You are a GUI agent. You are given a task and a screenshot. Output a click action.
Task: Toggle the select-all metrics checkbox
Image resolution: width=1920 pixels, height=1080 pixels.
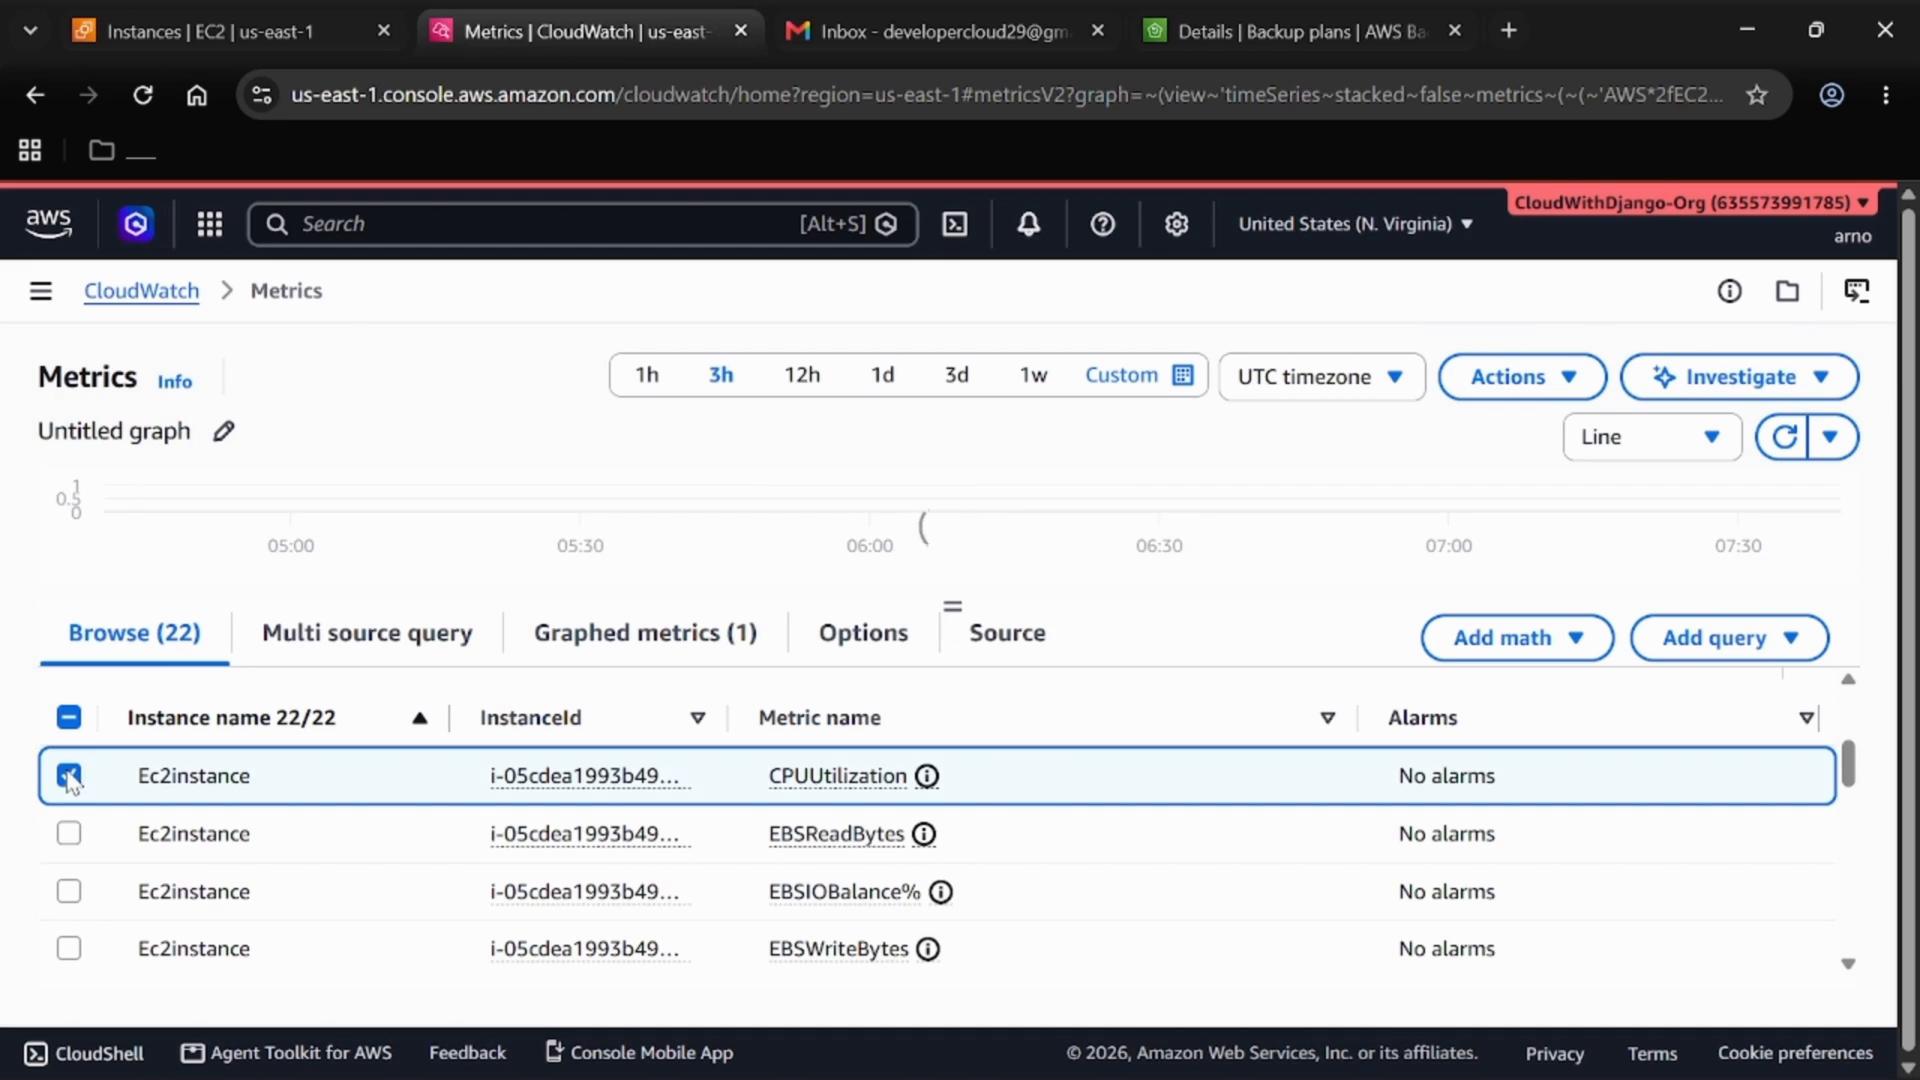tap(69, 717)
